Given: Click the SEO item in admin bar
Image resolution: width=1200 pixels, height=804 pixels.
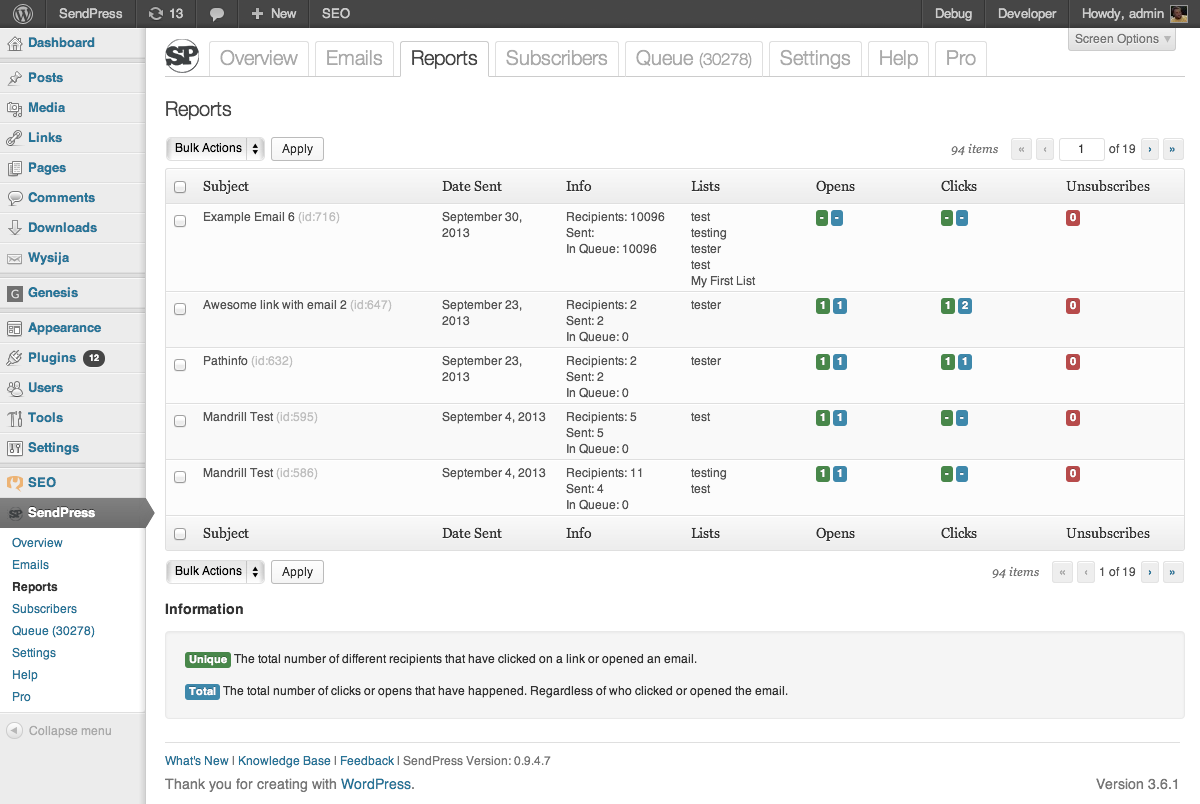Looking at the screenshot, I should tap(336, 14).
